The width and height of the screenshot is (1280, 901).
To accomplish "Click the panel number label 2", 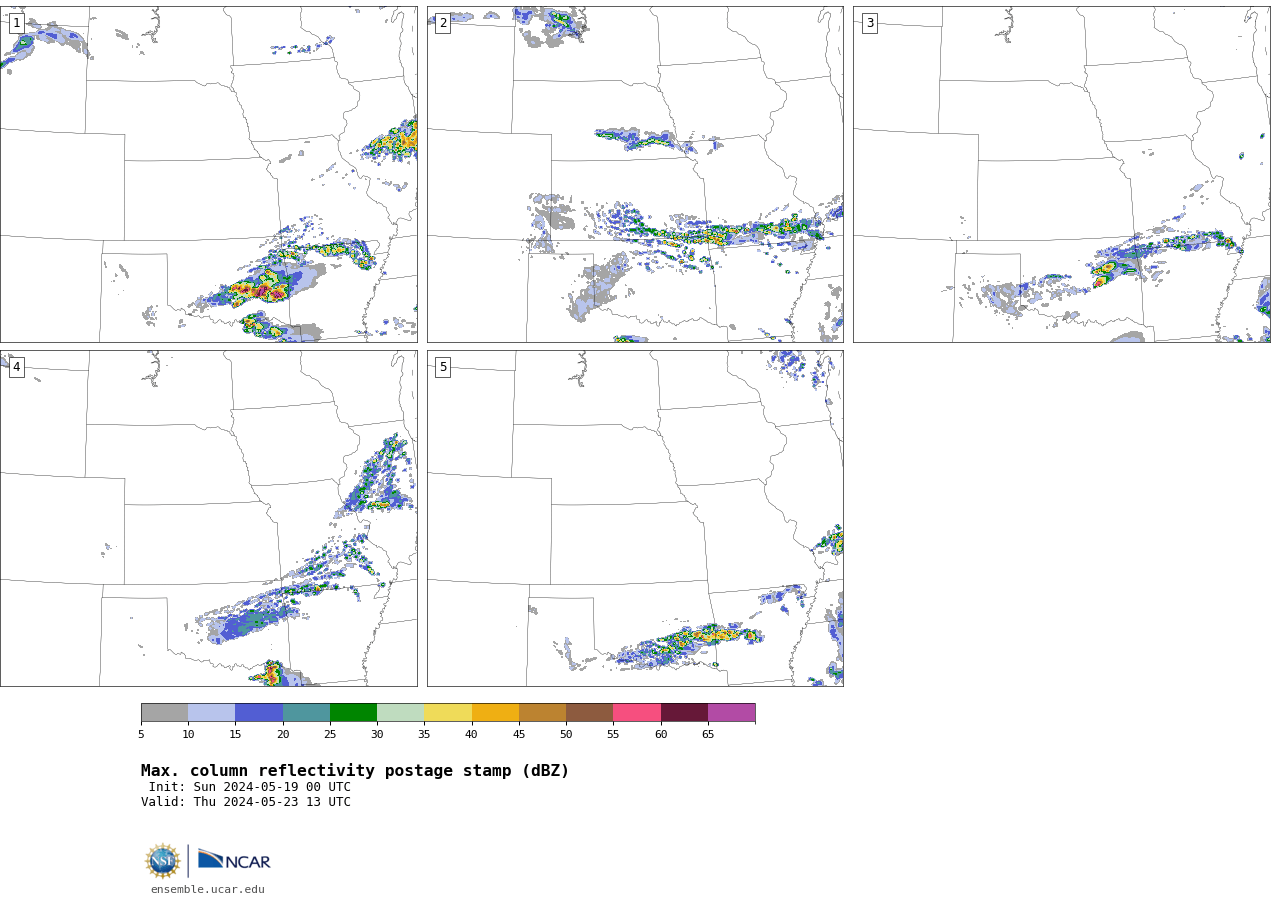I will [443, 23].
